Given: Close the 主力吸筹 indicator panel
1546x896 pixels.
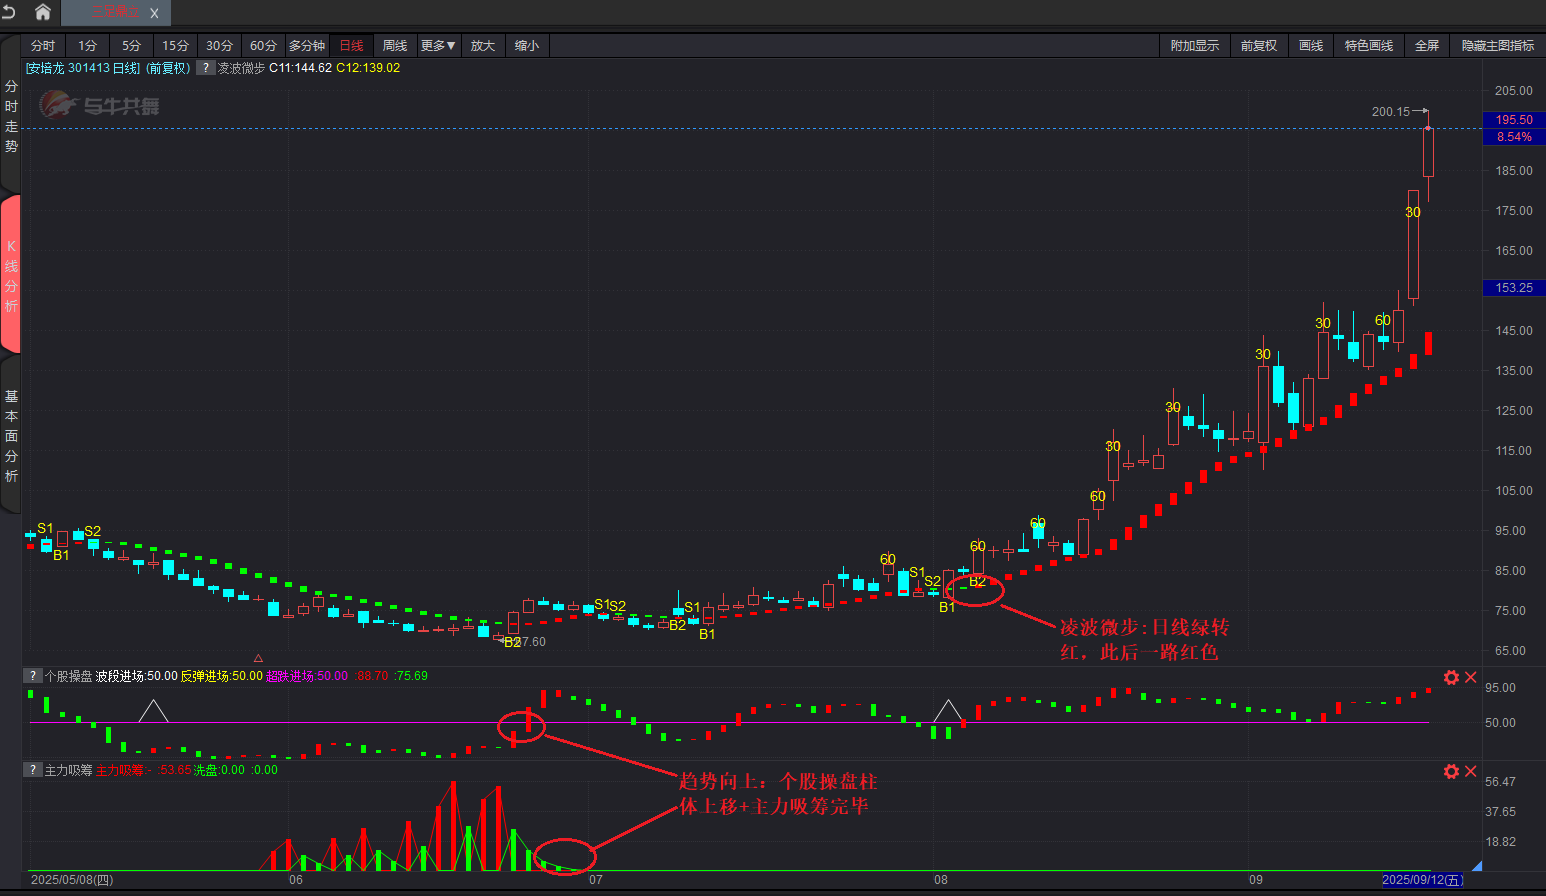Looking at the screenshot, I should click(1471, 771).
